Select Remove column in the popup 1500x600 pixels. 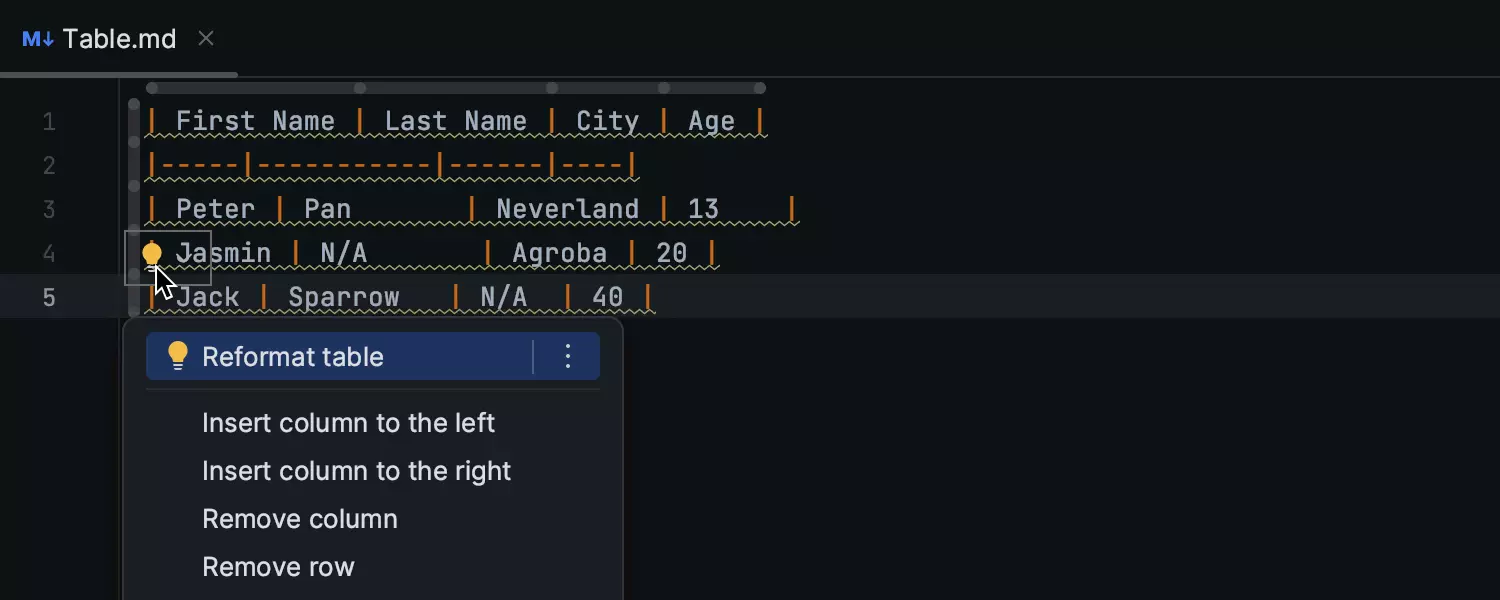point(300,519)
